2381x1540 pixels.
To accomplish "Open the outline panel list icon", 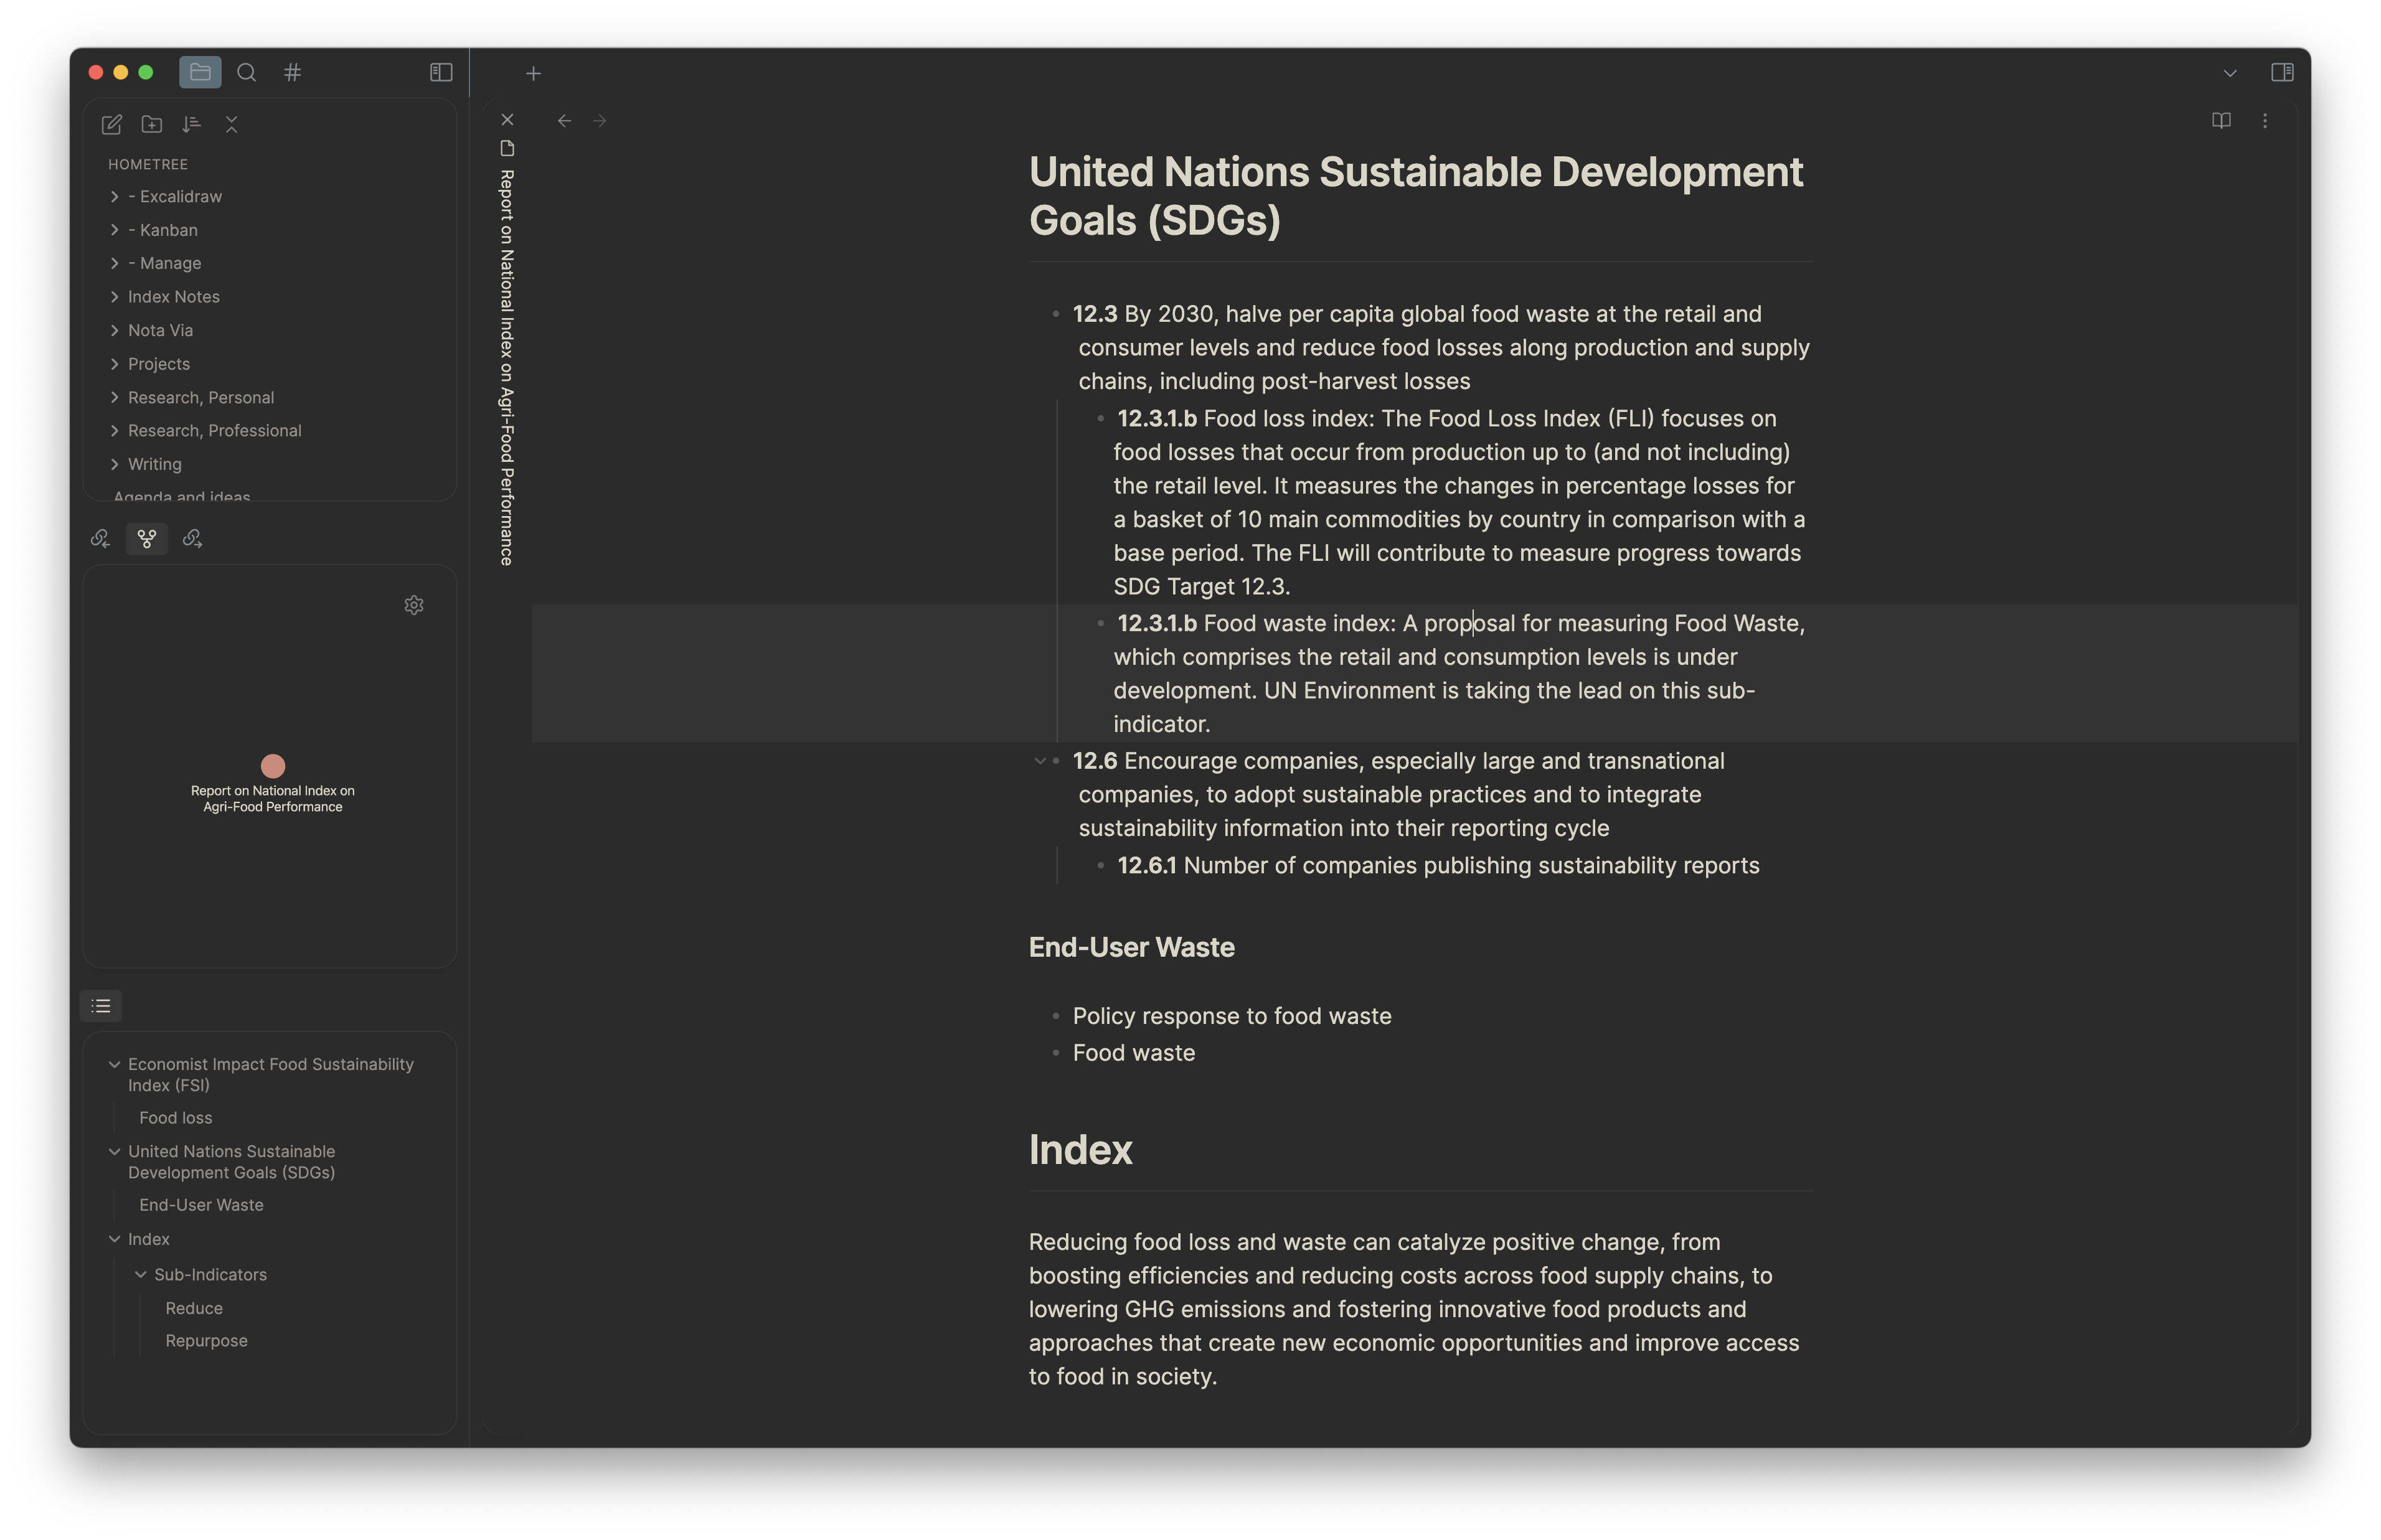I will 101,1005.
